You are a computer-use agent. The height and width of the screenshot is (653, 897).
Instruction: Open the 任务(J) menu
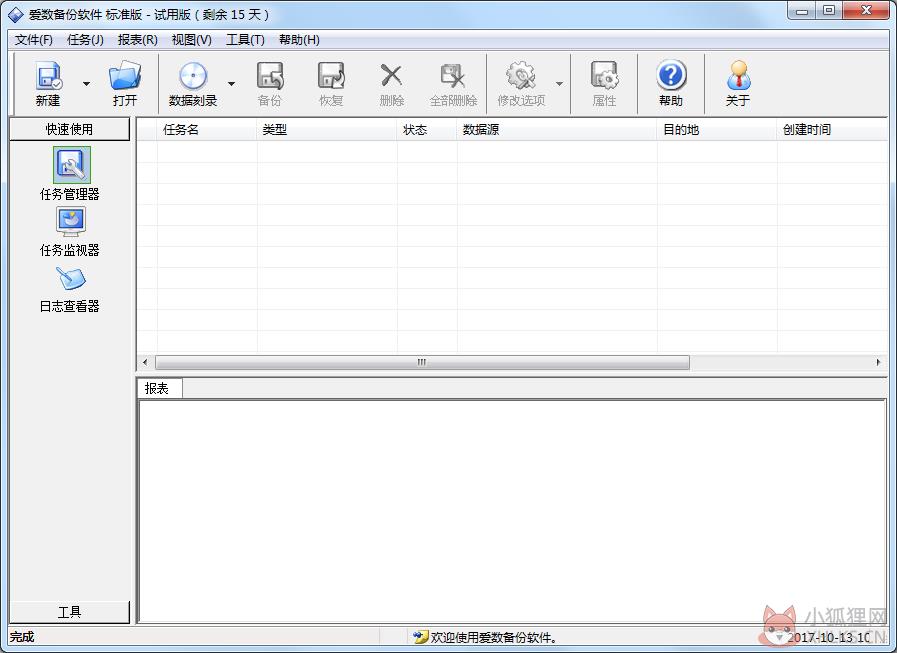pyautogui.click(x=85, y=39)
